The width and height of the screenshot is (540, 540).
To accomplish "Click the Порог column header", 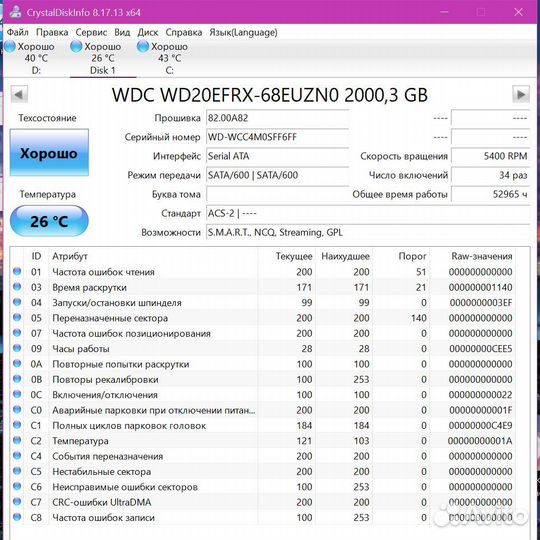I will (x=412, y=256).
